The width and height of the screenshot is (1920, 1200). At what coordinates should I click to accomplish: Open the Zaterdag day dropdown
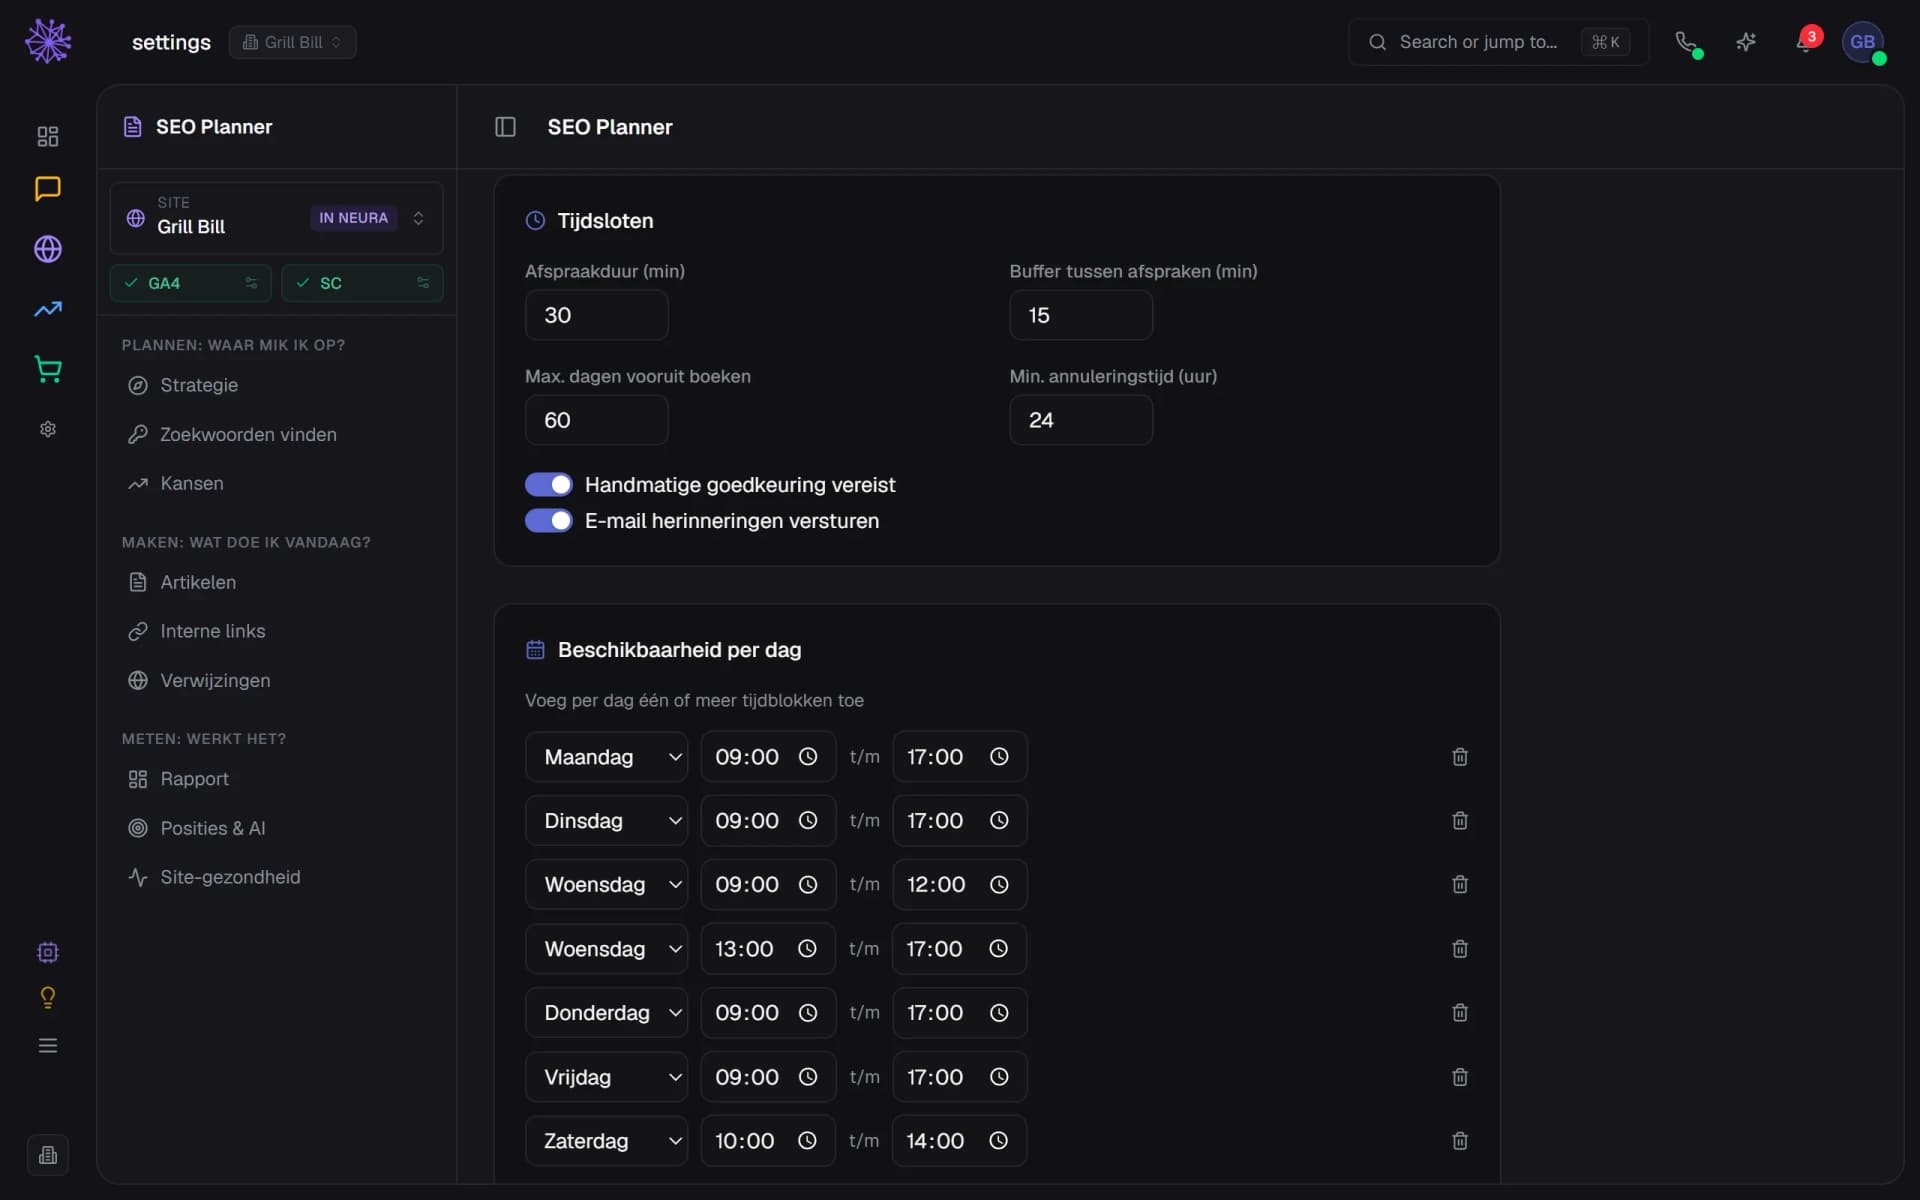(x=607, y=1141)
